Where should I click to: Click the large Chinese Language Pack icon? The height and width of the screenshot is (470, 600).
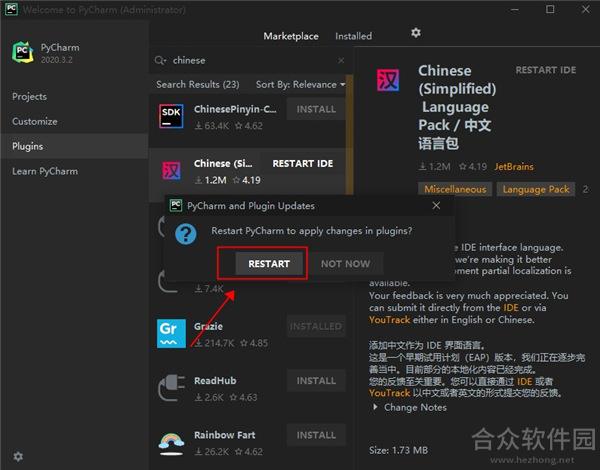pos(388,80)
